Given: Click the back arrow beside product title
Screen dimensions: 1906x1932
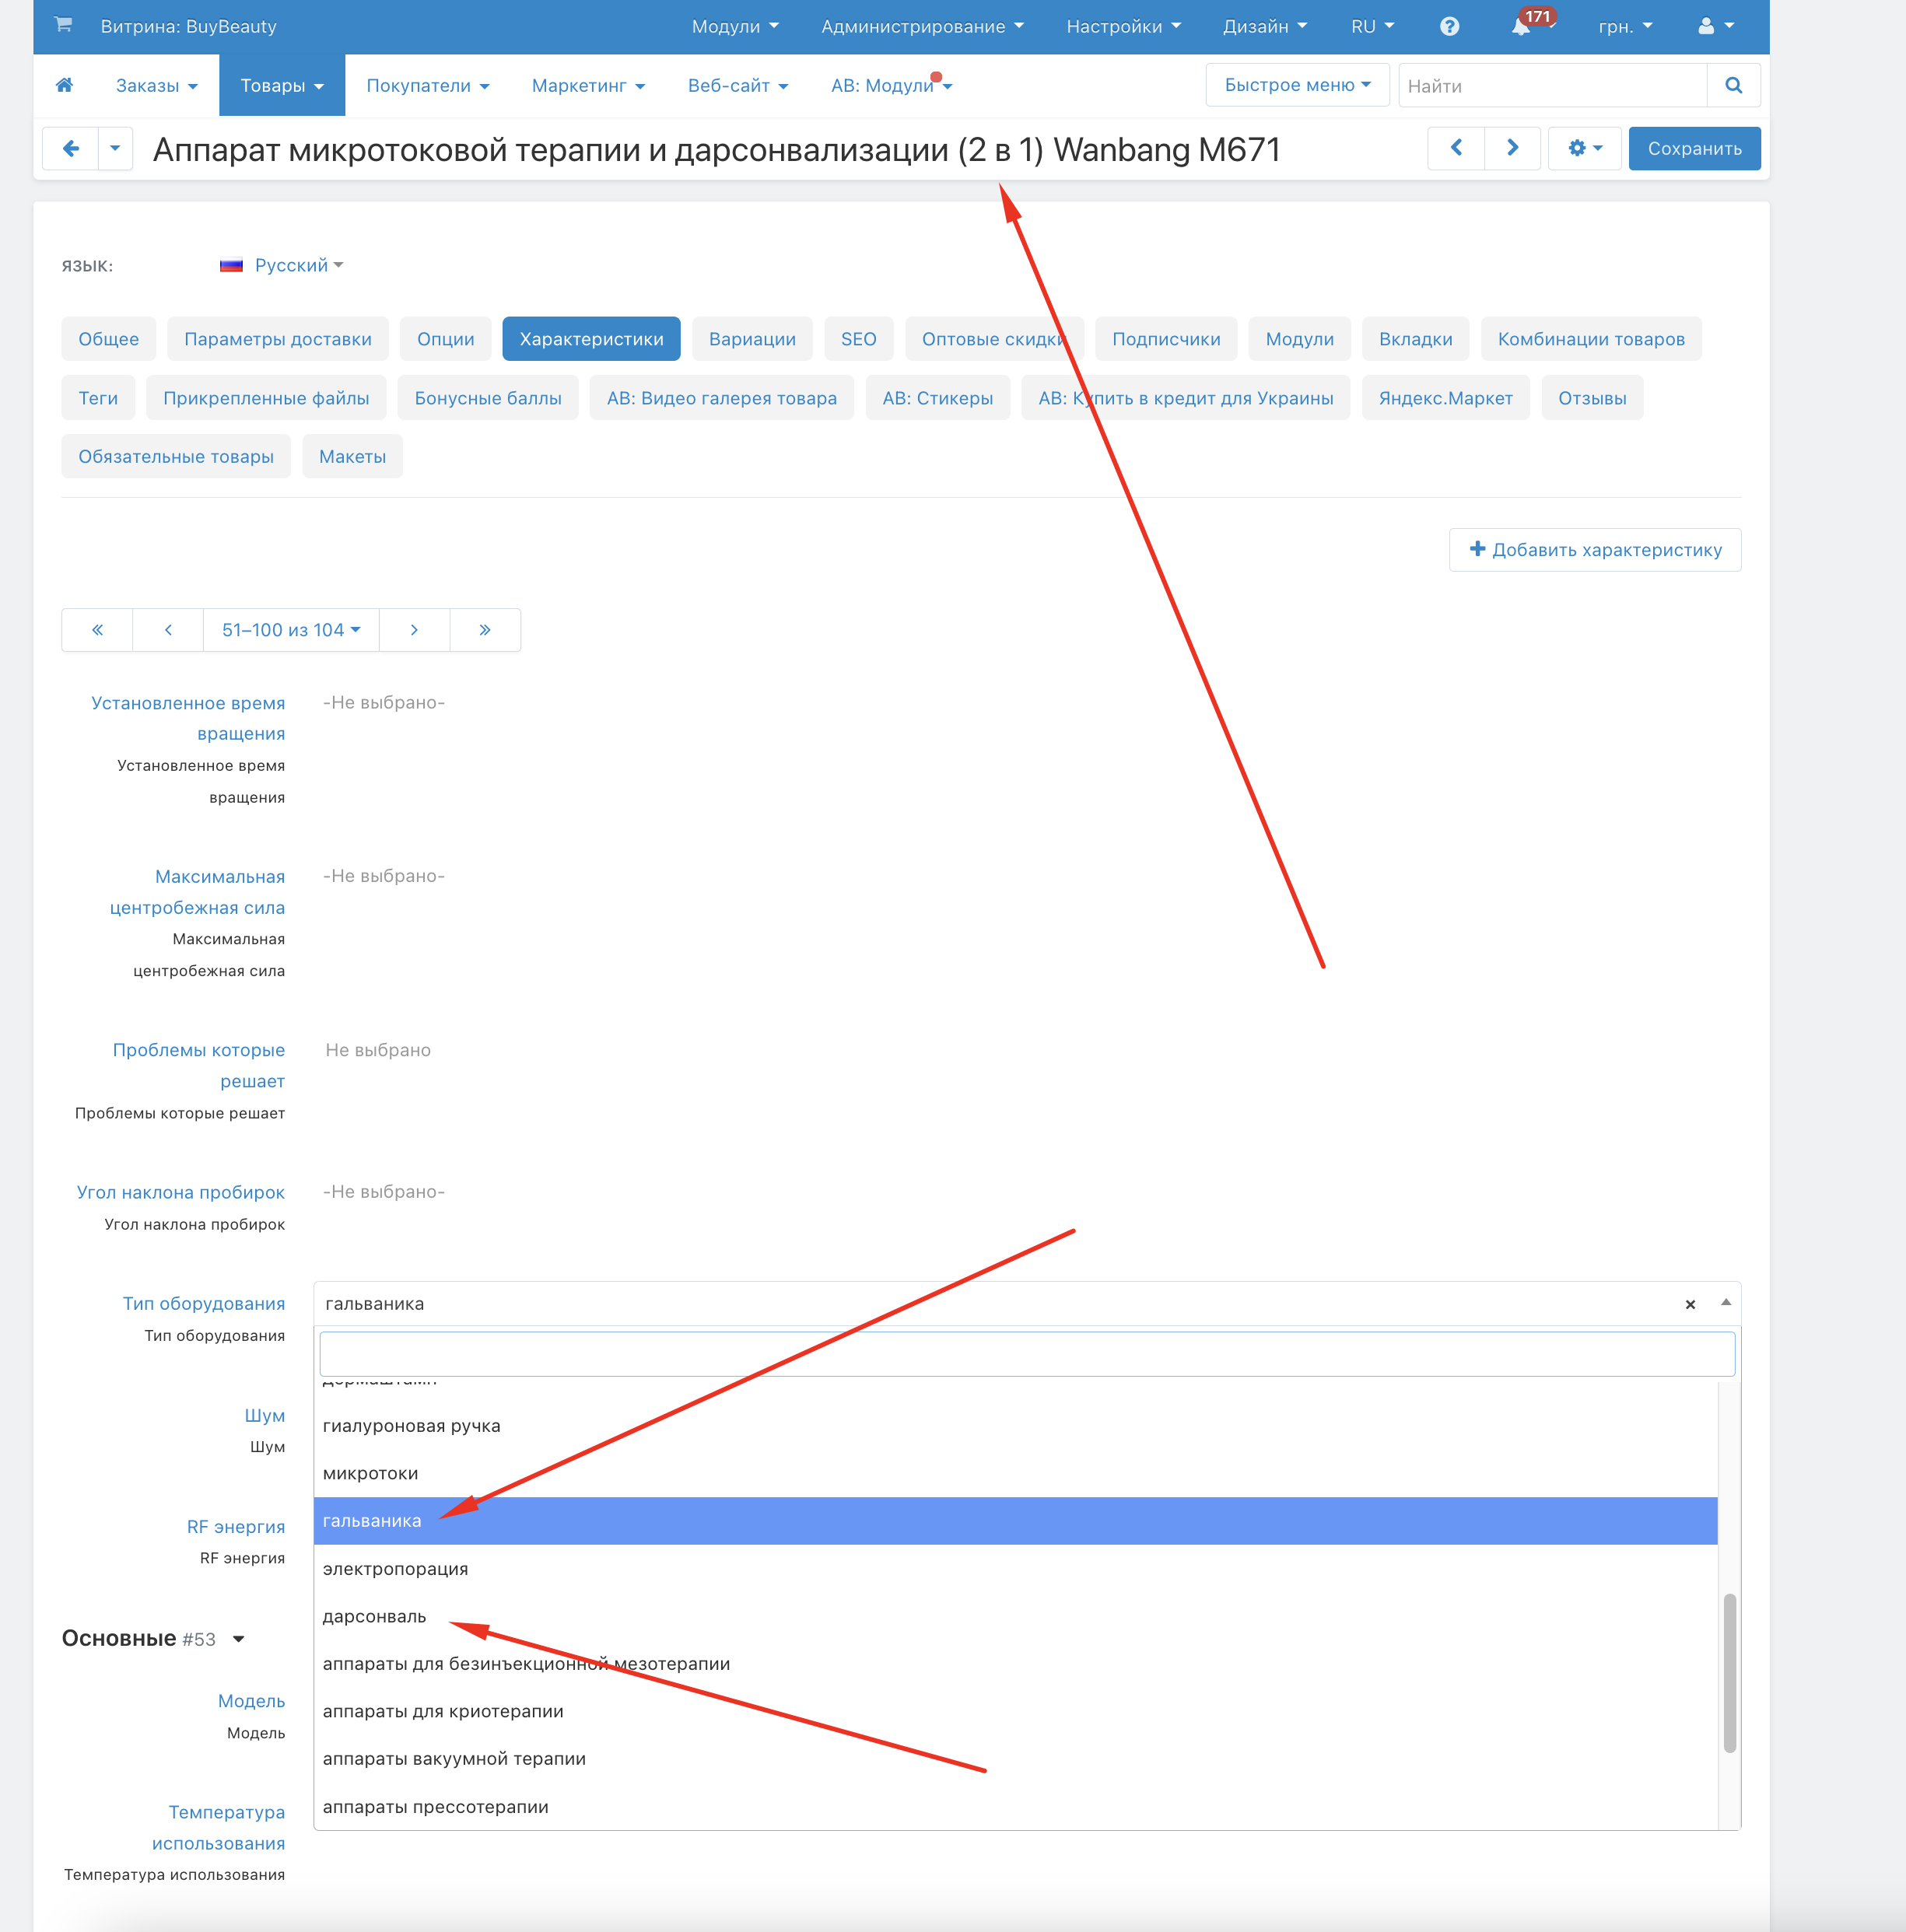Looking at the screenshot, I should point(70,149).
